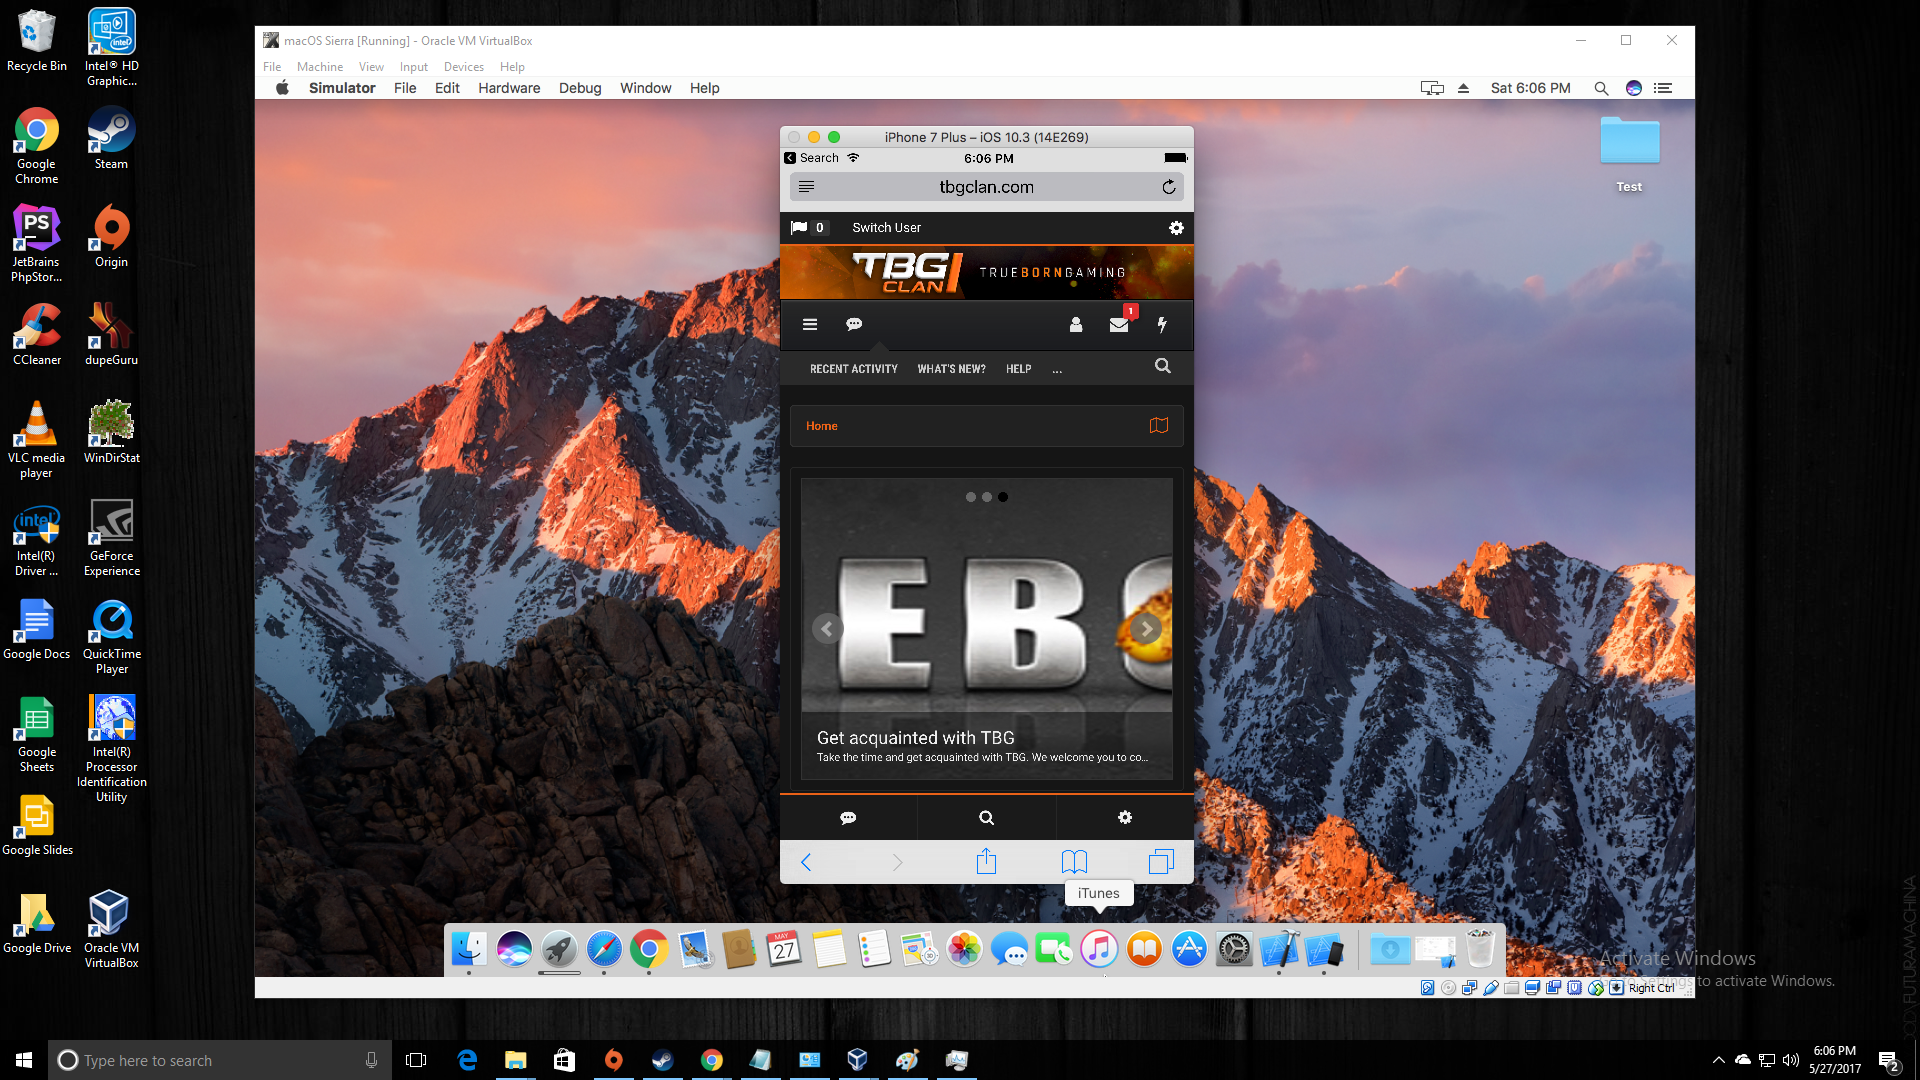The height and width of the screenshot is (1080, 1920).
Task: Tap the bottom bar gear icon
Action: (1125, 818)
